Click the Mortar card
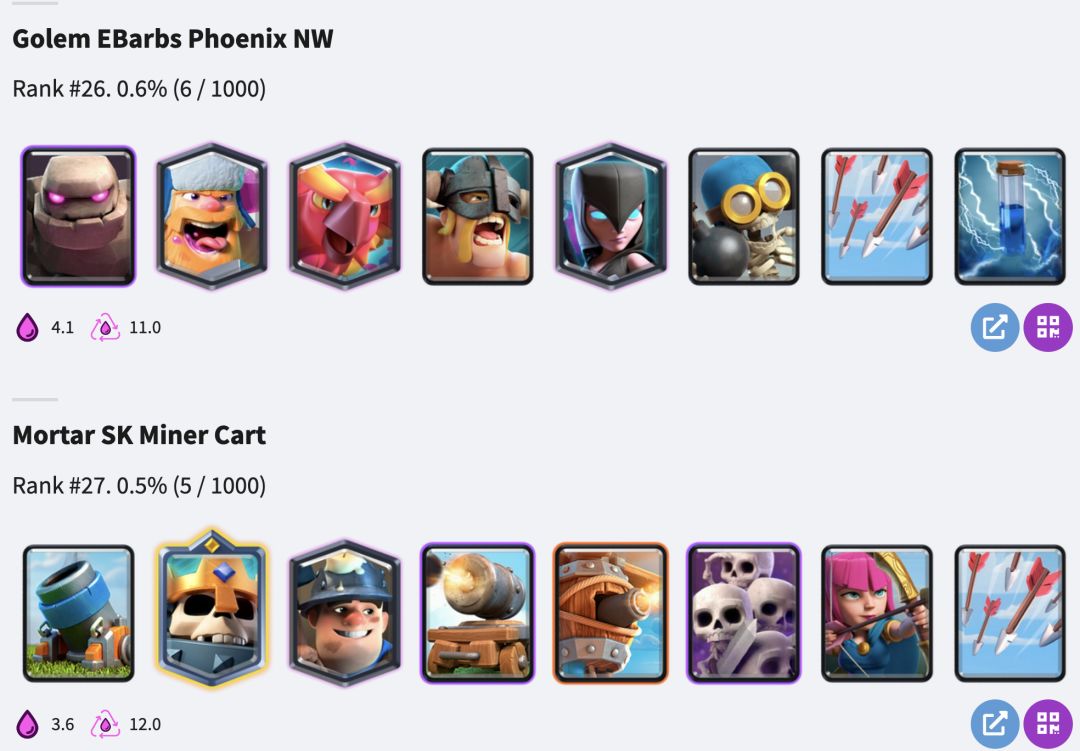 tap(79, 613)
